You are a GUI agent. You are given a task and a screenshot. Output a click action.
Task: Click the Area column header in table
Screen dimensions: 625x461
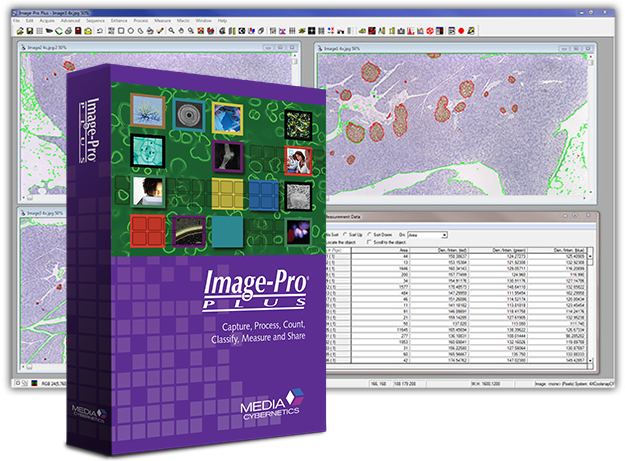point(380,250)
